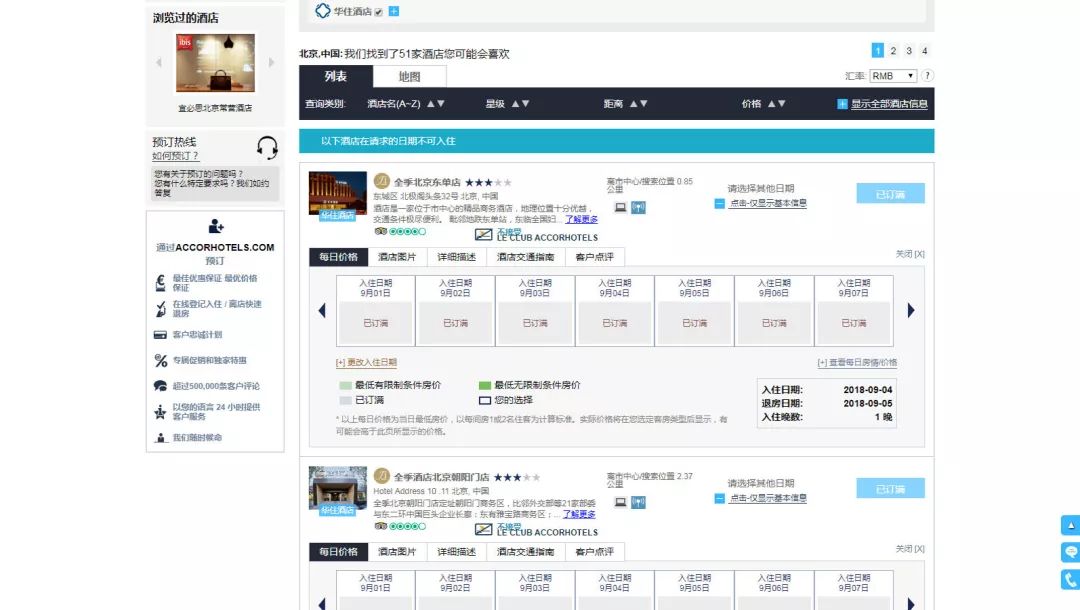Click the back-to-top floating arrow button

point(1070,525)
